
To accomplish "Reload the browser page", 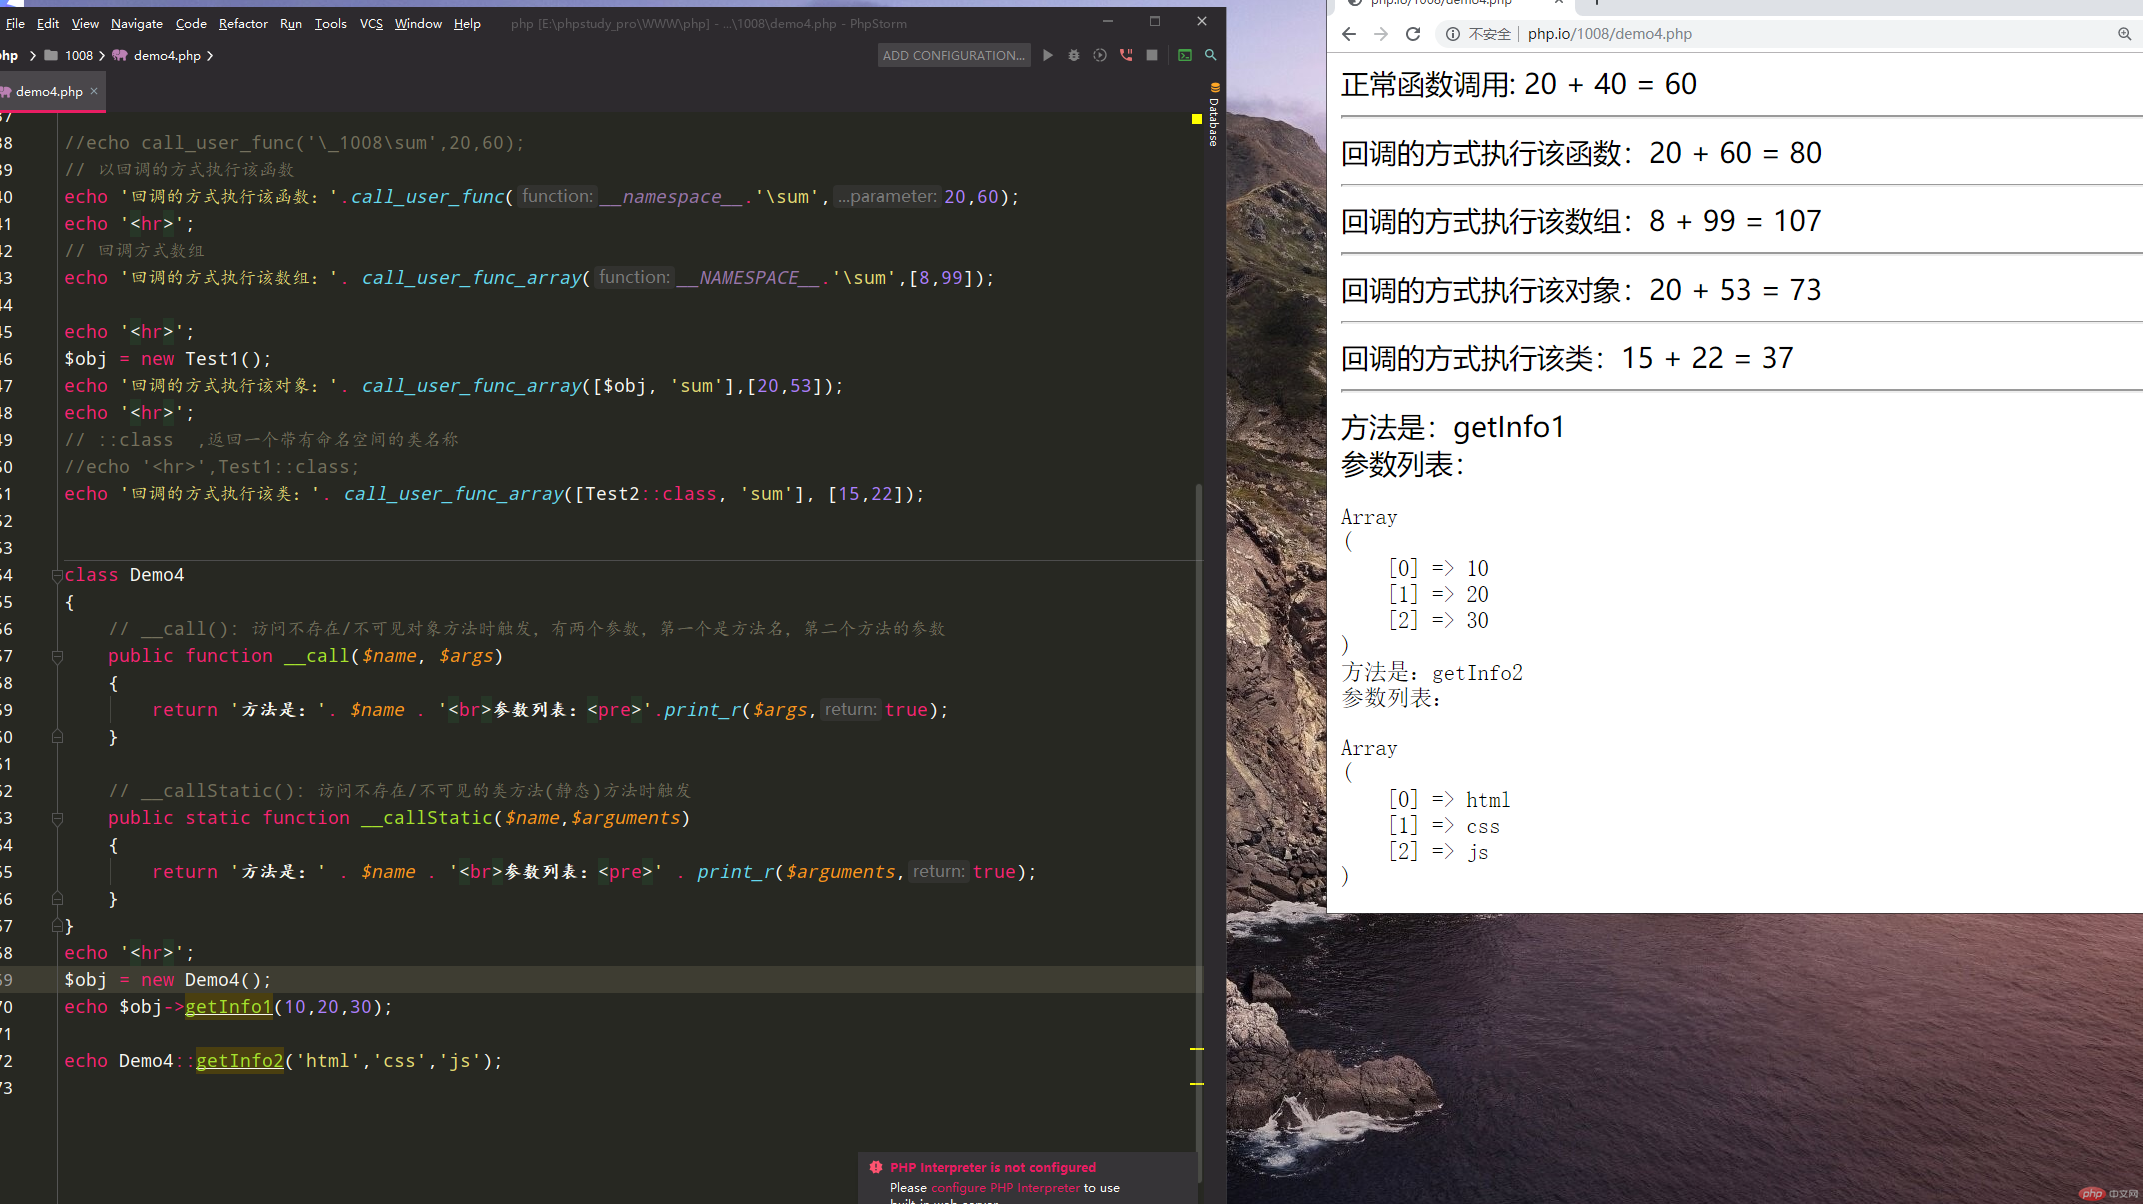I will pos(1413,34).
